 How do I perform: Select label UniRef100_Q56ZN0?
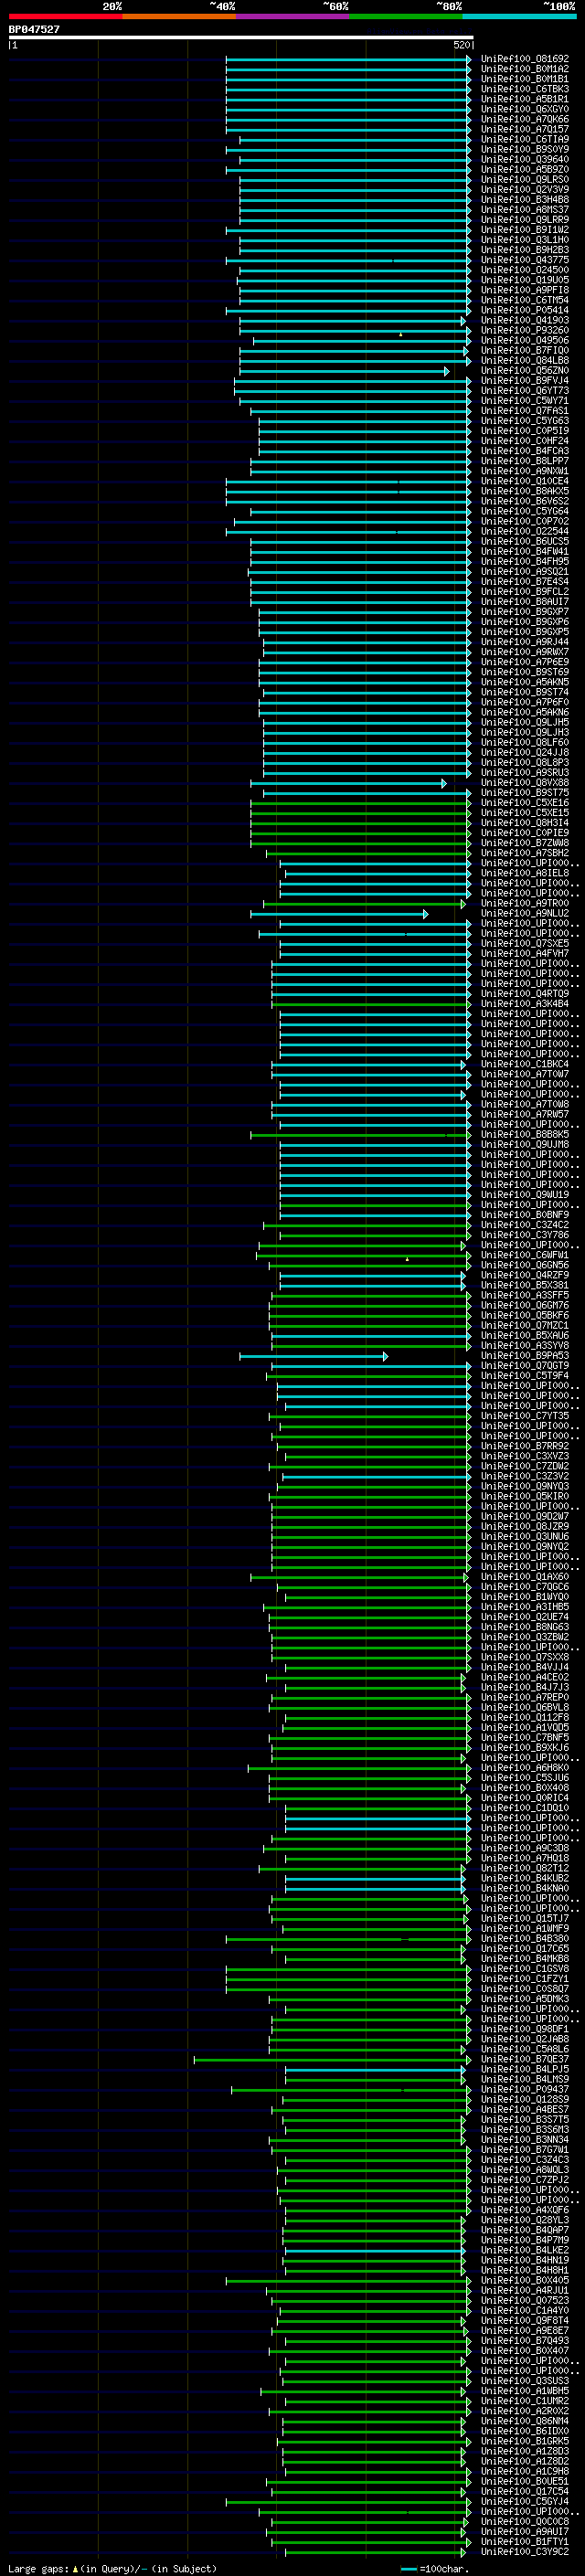click(x=524, y=370)
